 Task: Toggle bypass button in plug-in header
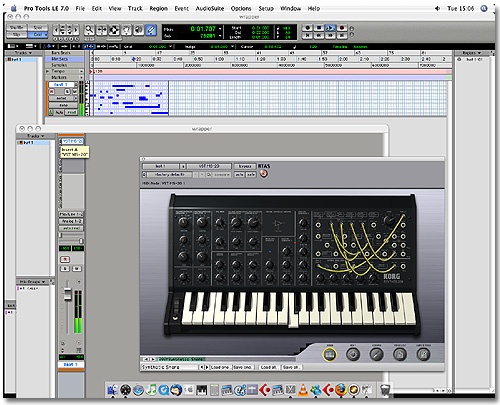click(x=245, y=166)
